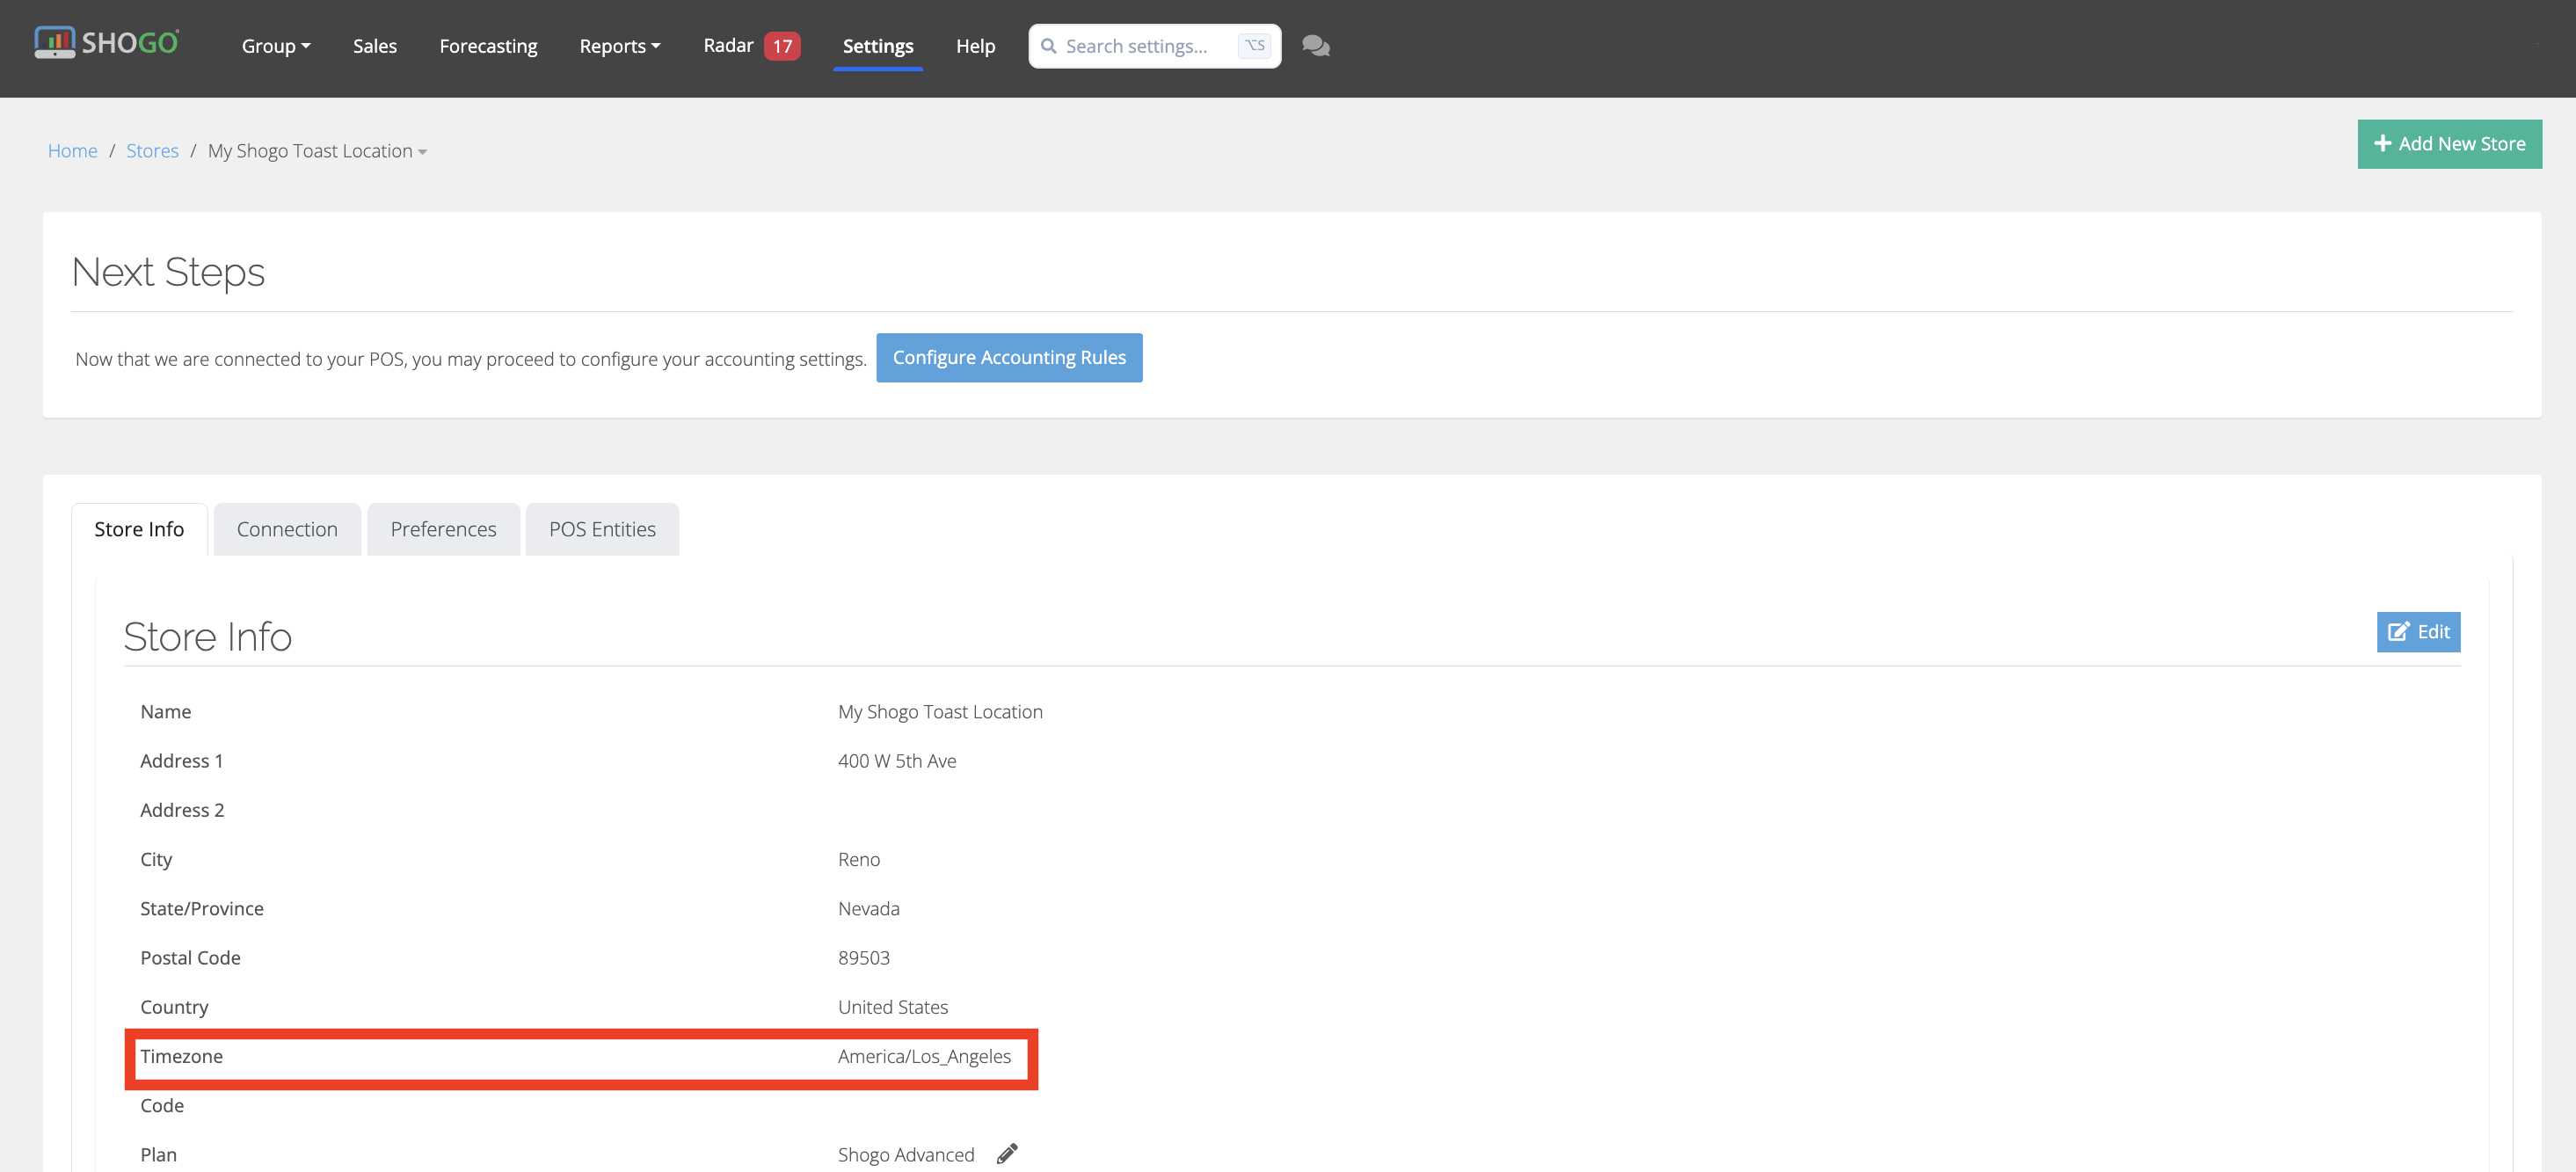
Task: Switch to the Store Info tab
Action: tap(139, 529)
